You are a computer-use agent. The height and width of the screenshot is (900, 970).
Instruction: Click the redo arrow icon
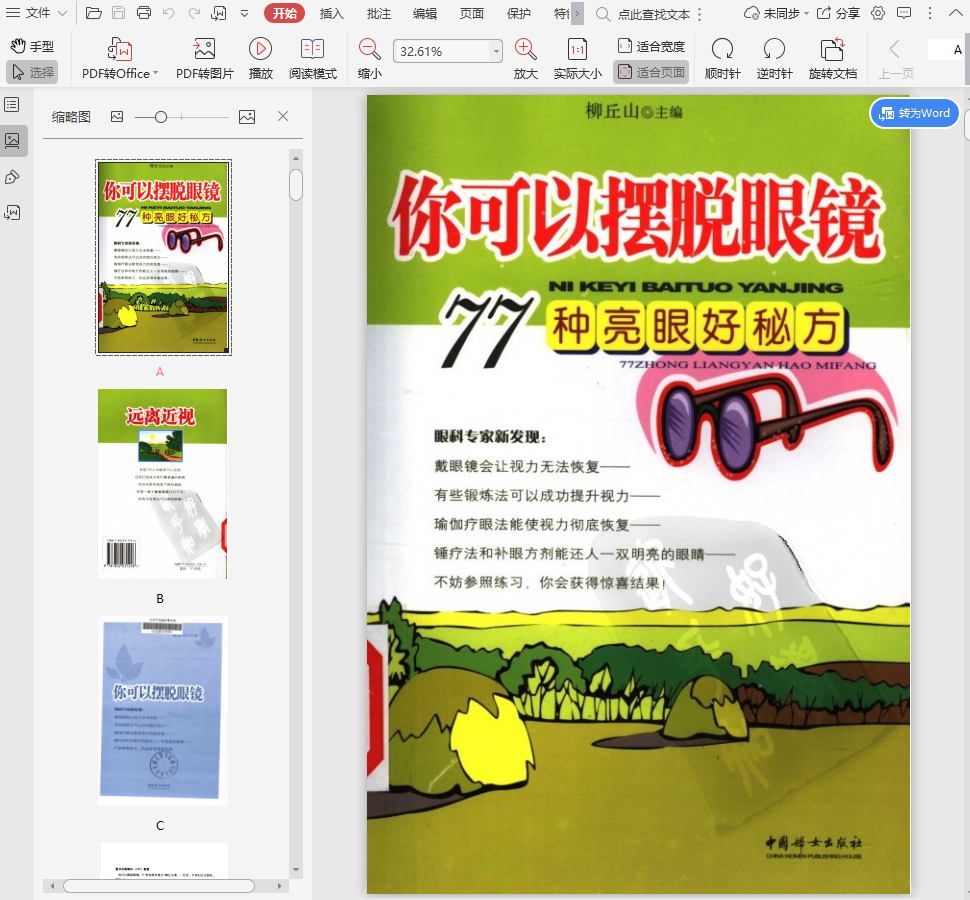click(194, 13)
